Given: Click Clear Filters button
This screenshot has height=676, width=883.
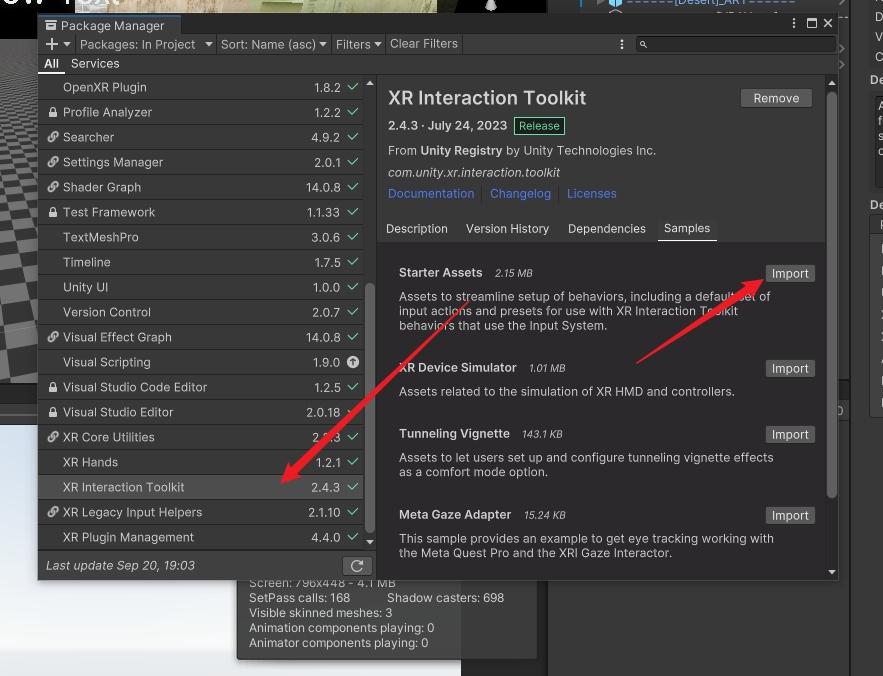Looking at the screenshot, I should tap(423, 44).
